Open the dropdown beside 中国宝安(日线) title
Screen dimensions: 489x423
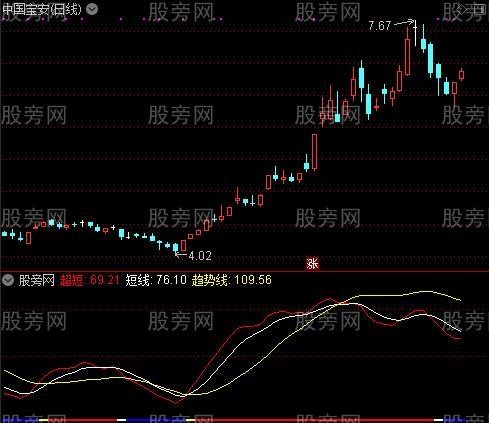coord(92,9)
